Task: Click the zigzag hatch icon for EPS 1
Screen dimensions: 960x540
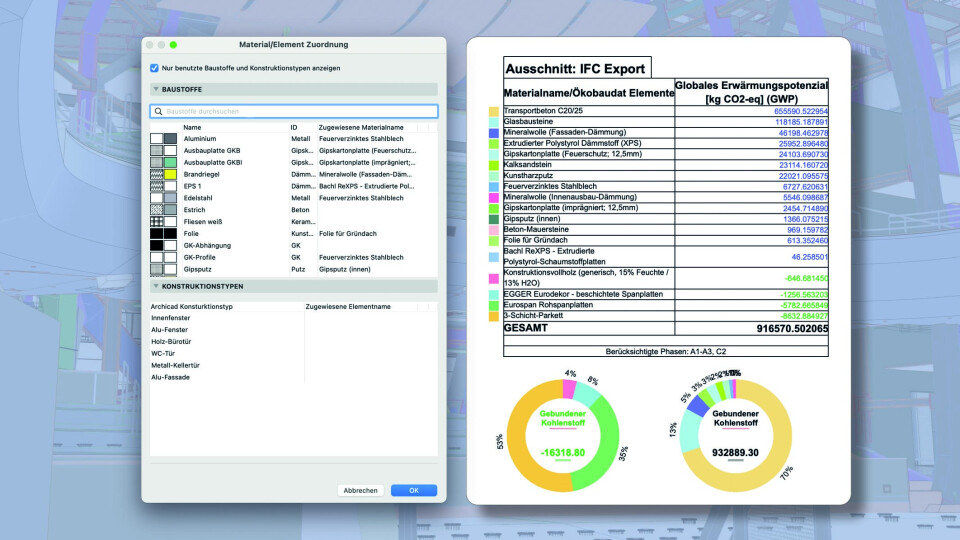Action: (x=157, y=186)
